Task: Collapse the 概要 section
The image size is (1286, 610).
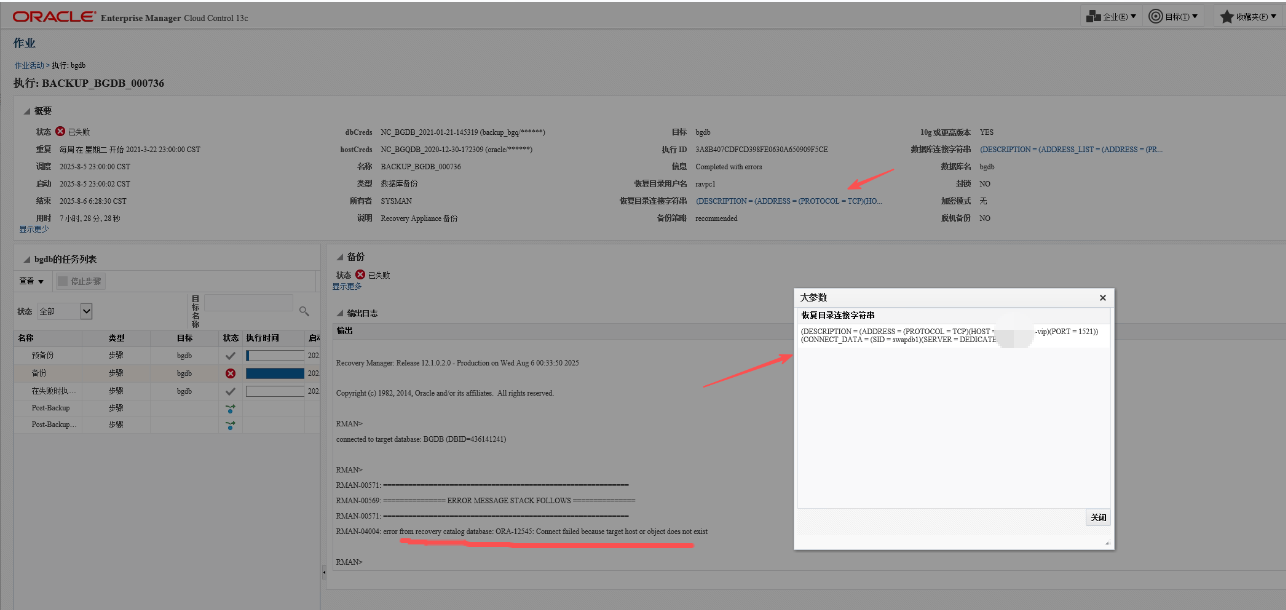Action: 27,111
